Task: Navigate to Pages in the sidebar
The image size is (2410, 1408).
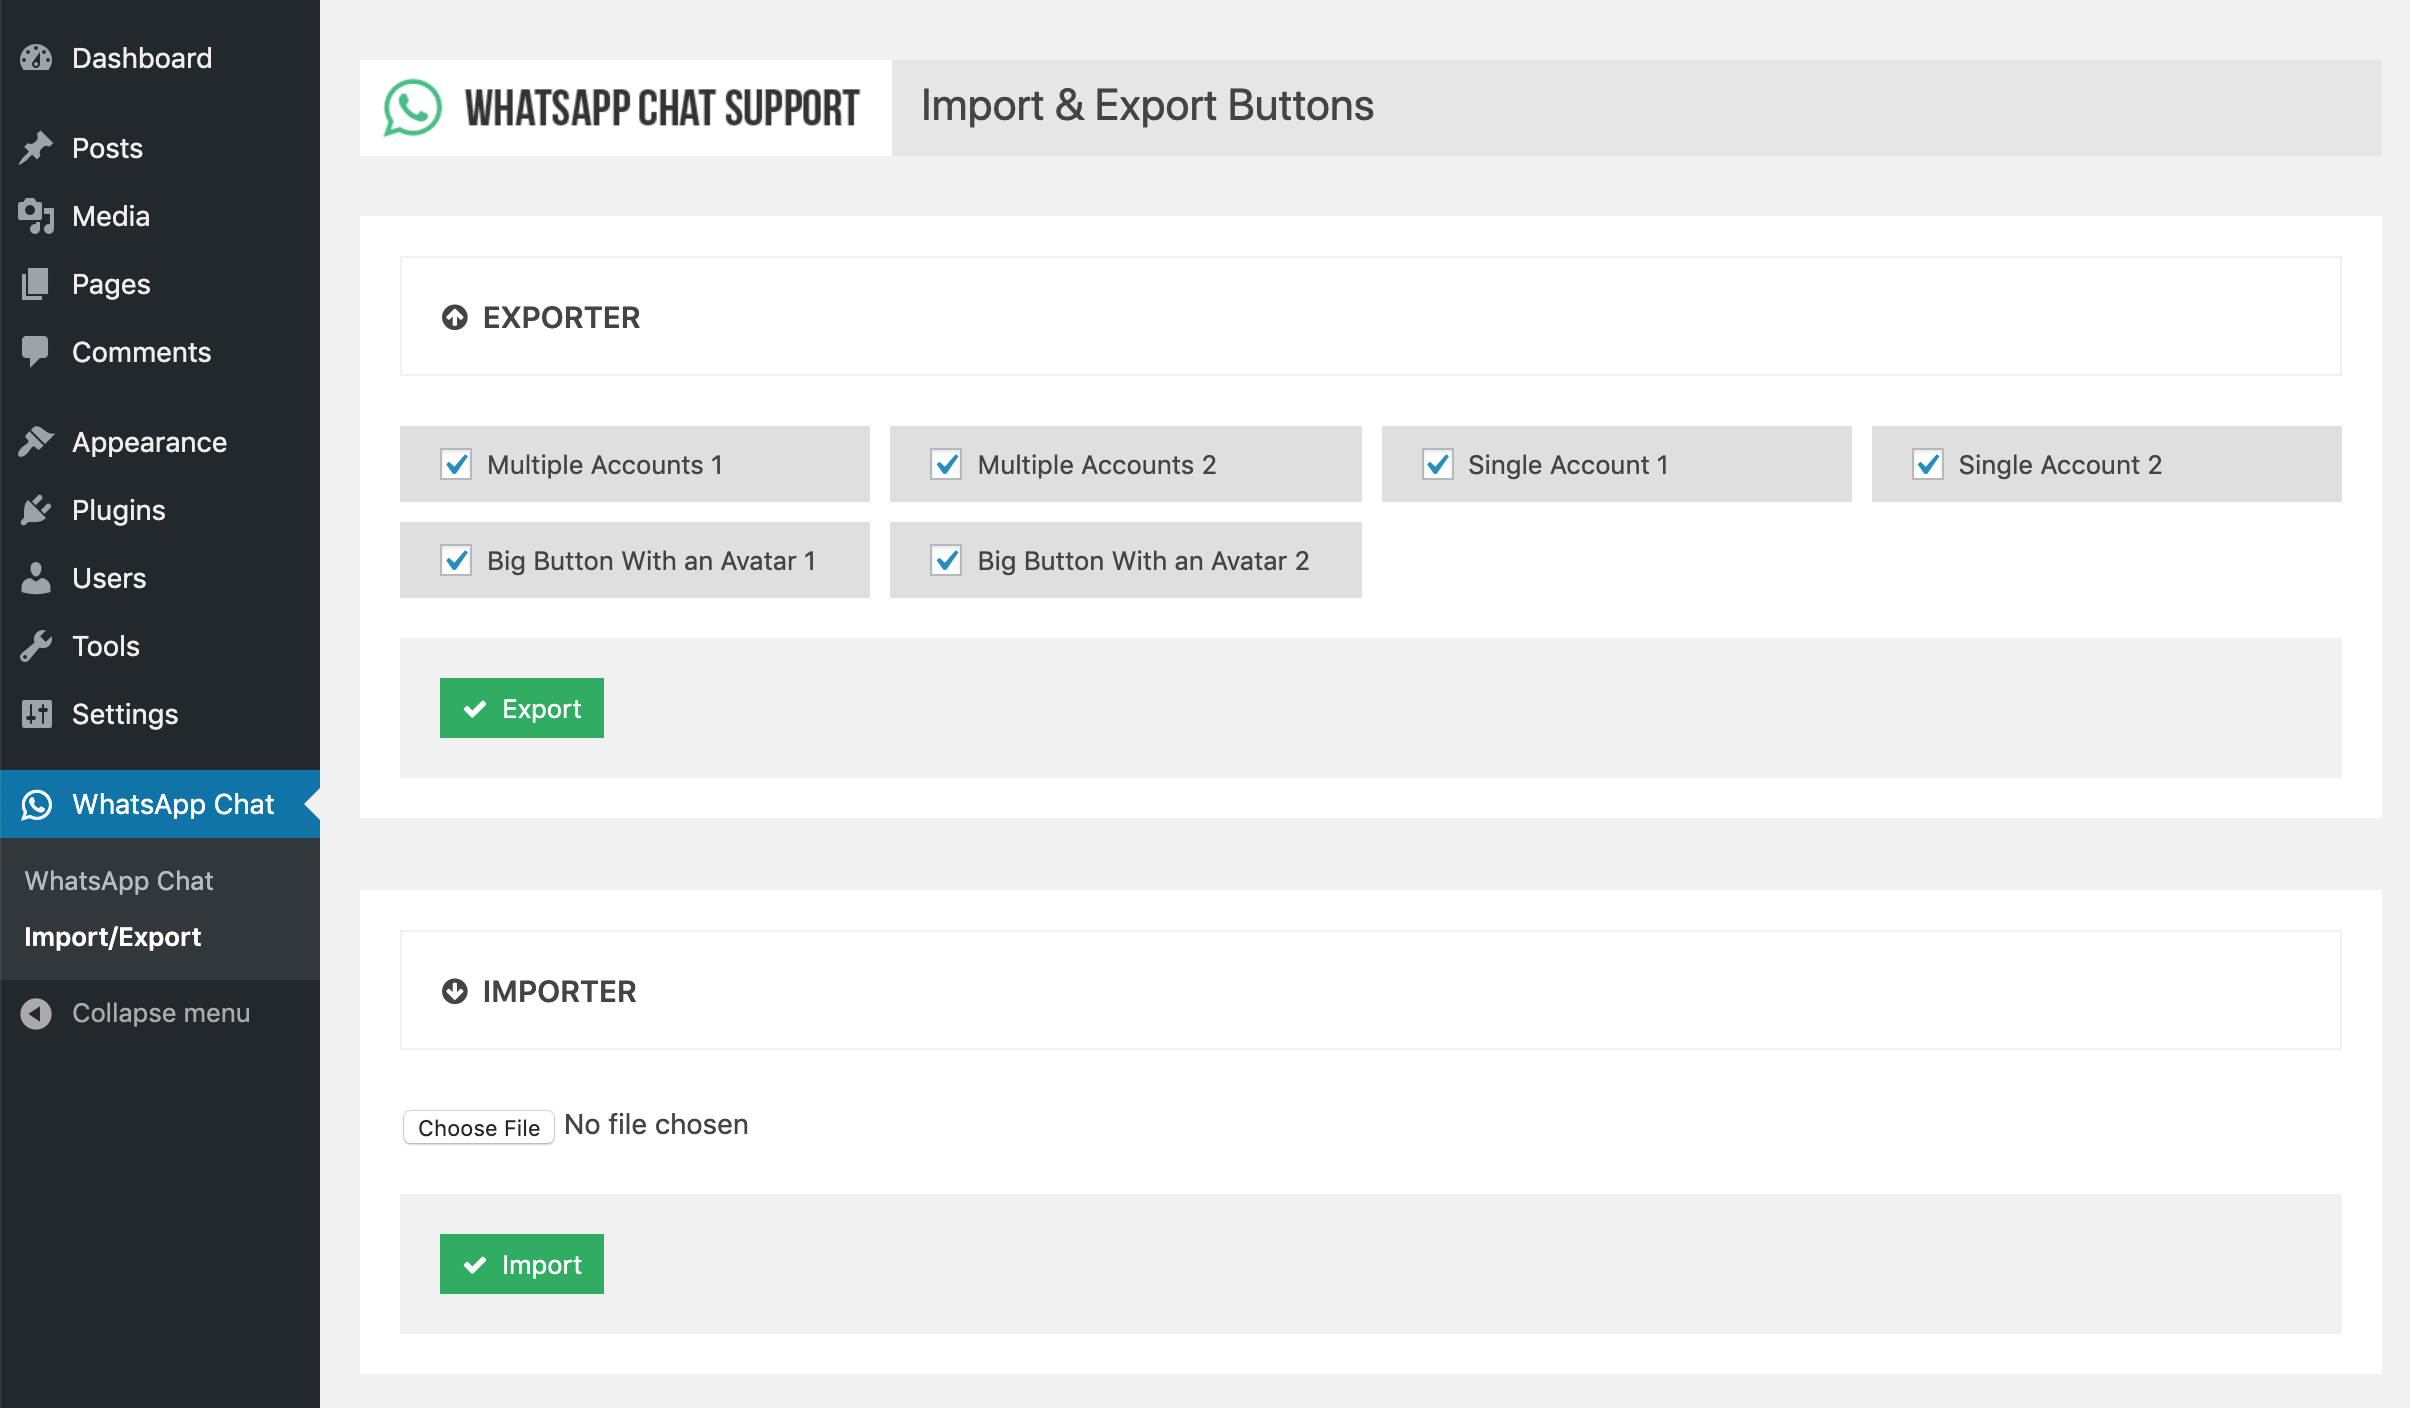Action: [x=160, y=284]
